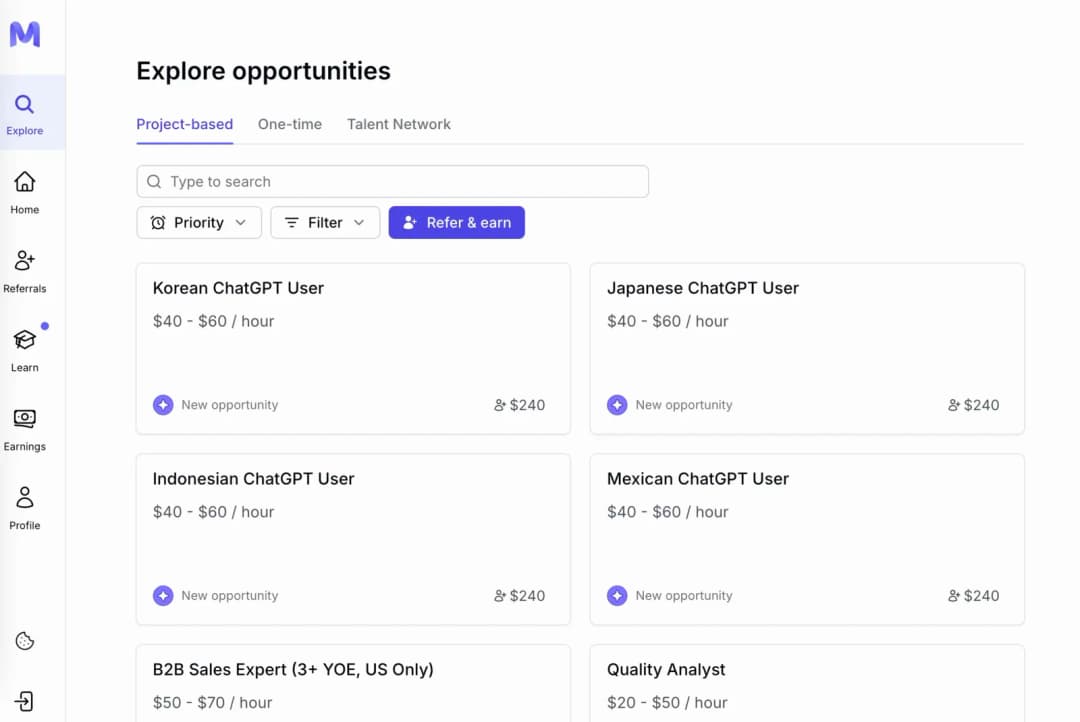Click the filter lines icon
Screen dimensions: 1080x722
coord(291,223)
